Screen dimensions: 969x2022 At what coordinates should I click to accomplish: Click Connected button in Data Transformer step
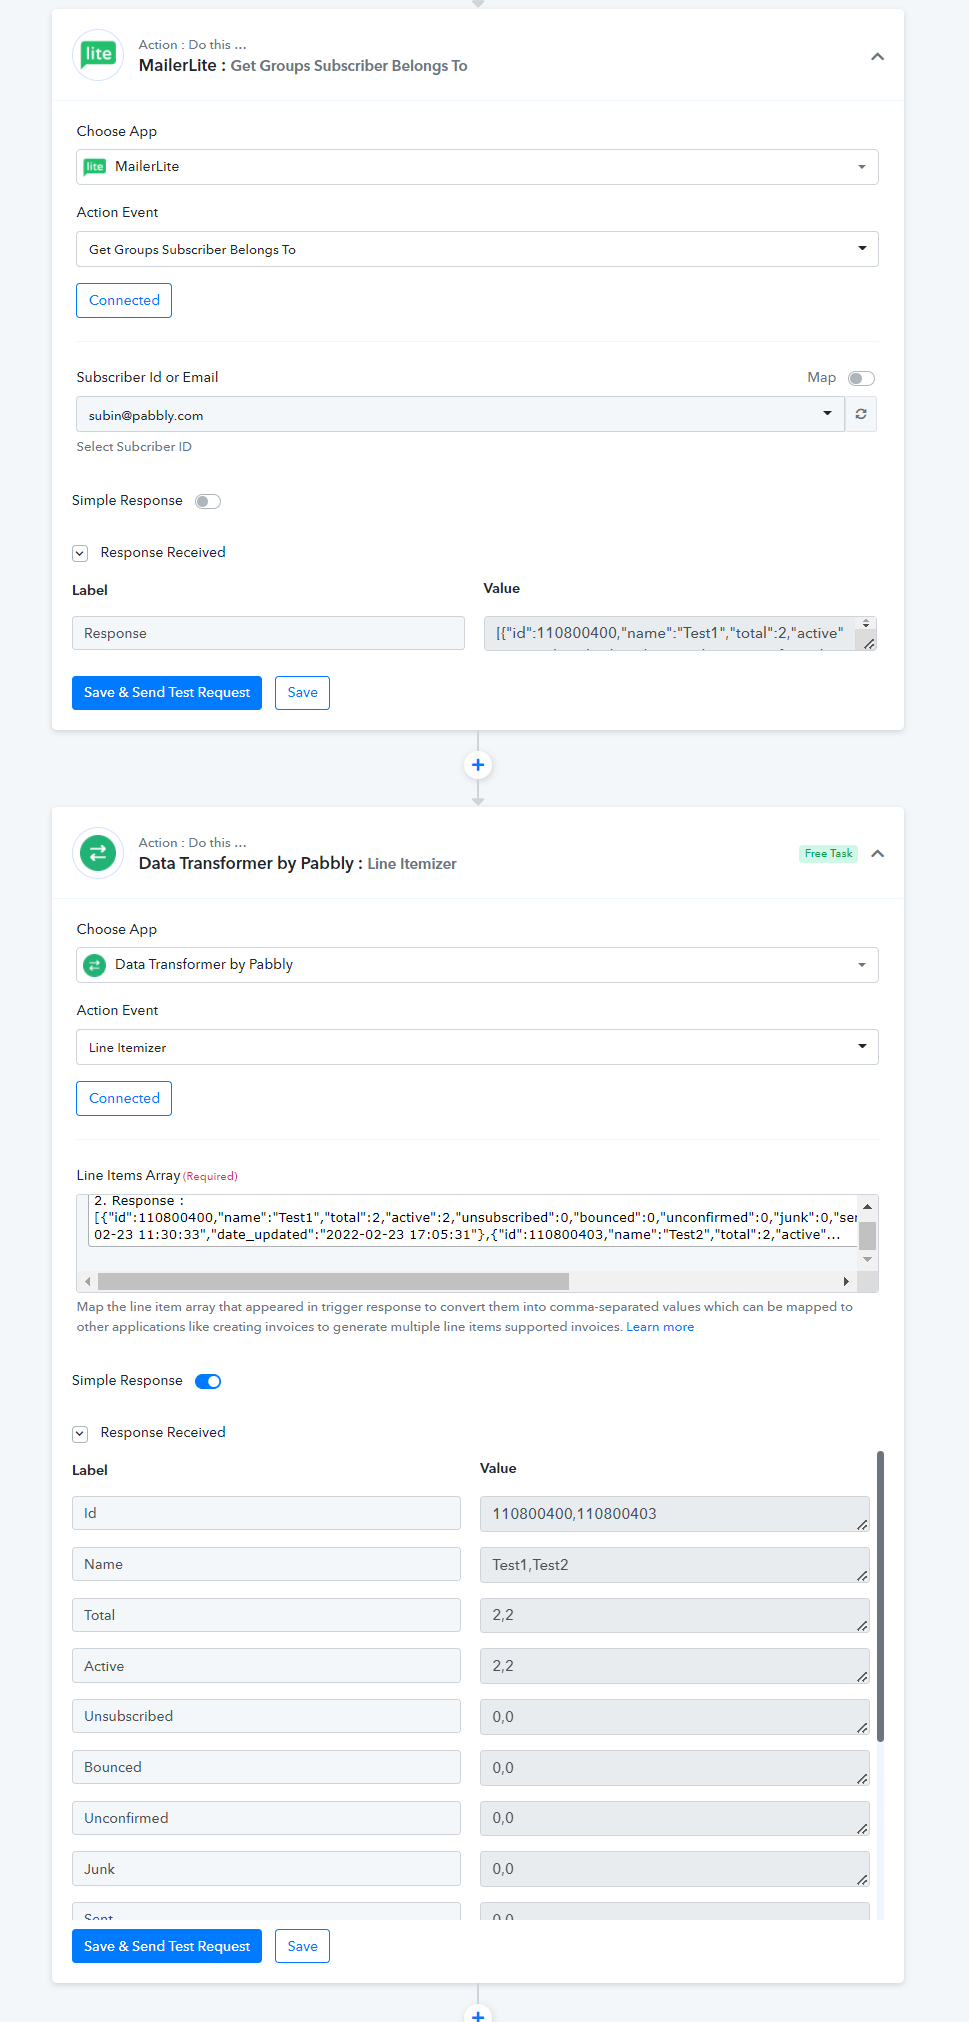tap(124, 1098)
